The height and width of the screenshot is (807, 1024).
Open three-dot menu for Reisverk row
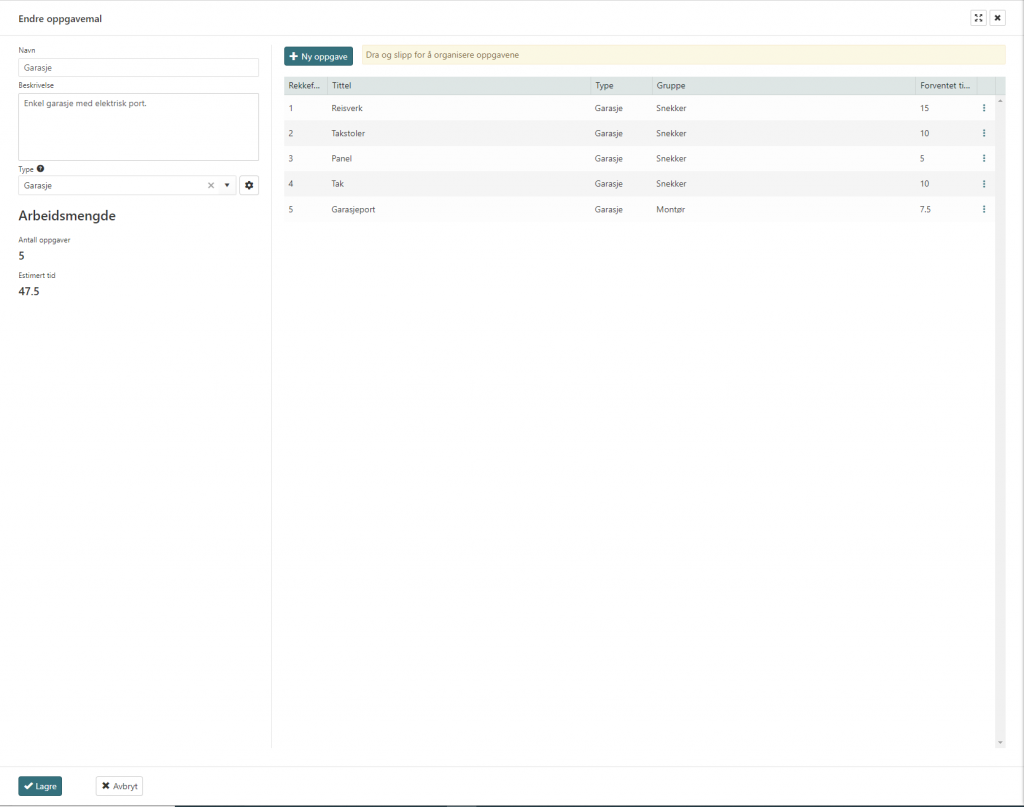point(984,108)
